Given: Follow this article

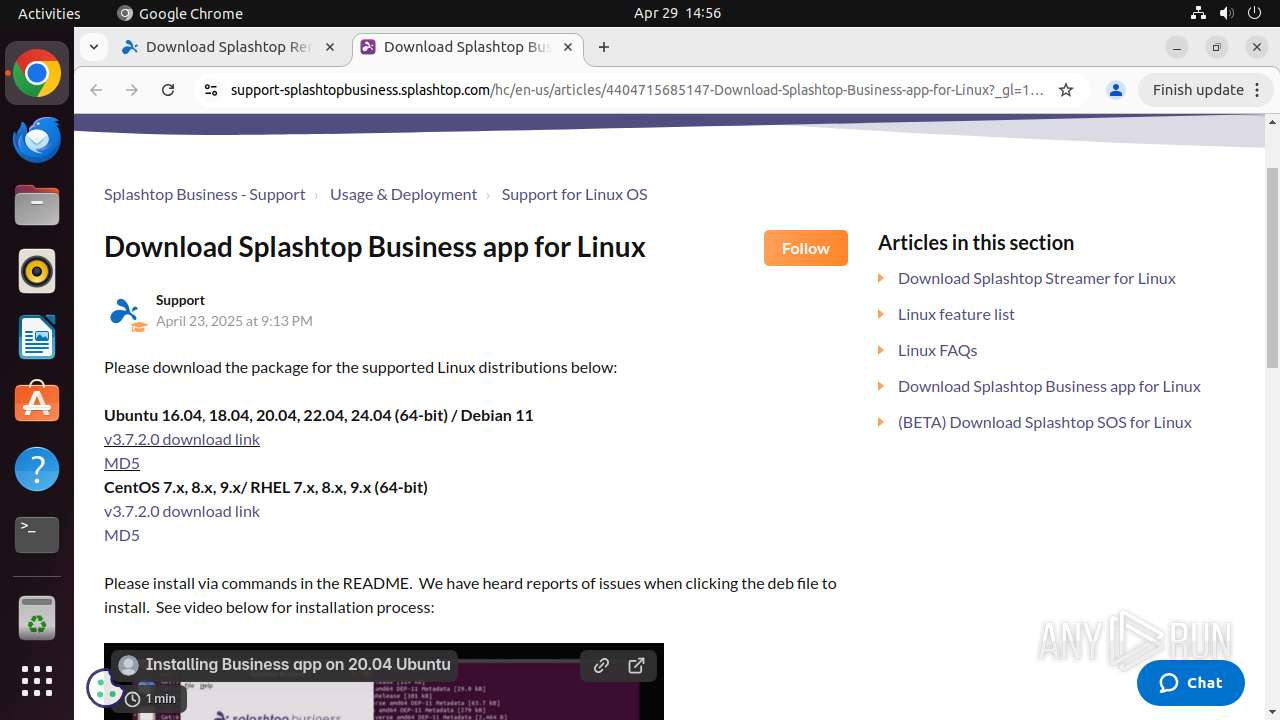Looking at the screenshot, I should (806, 248).
